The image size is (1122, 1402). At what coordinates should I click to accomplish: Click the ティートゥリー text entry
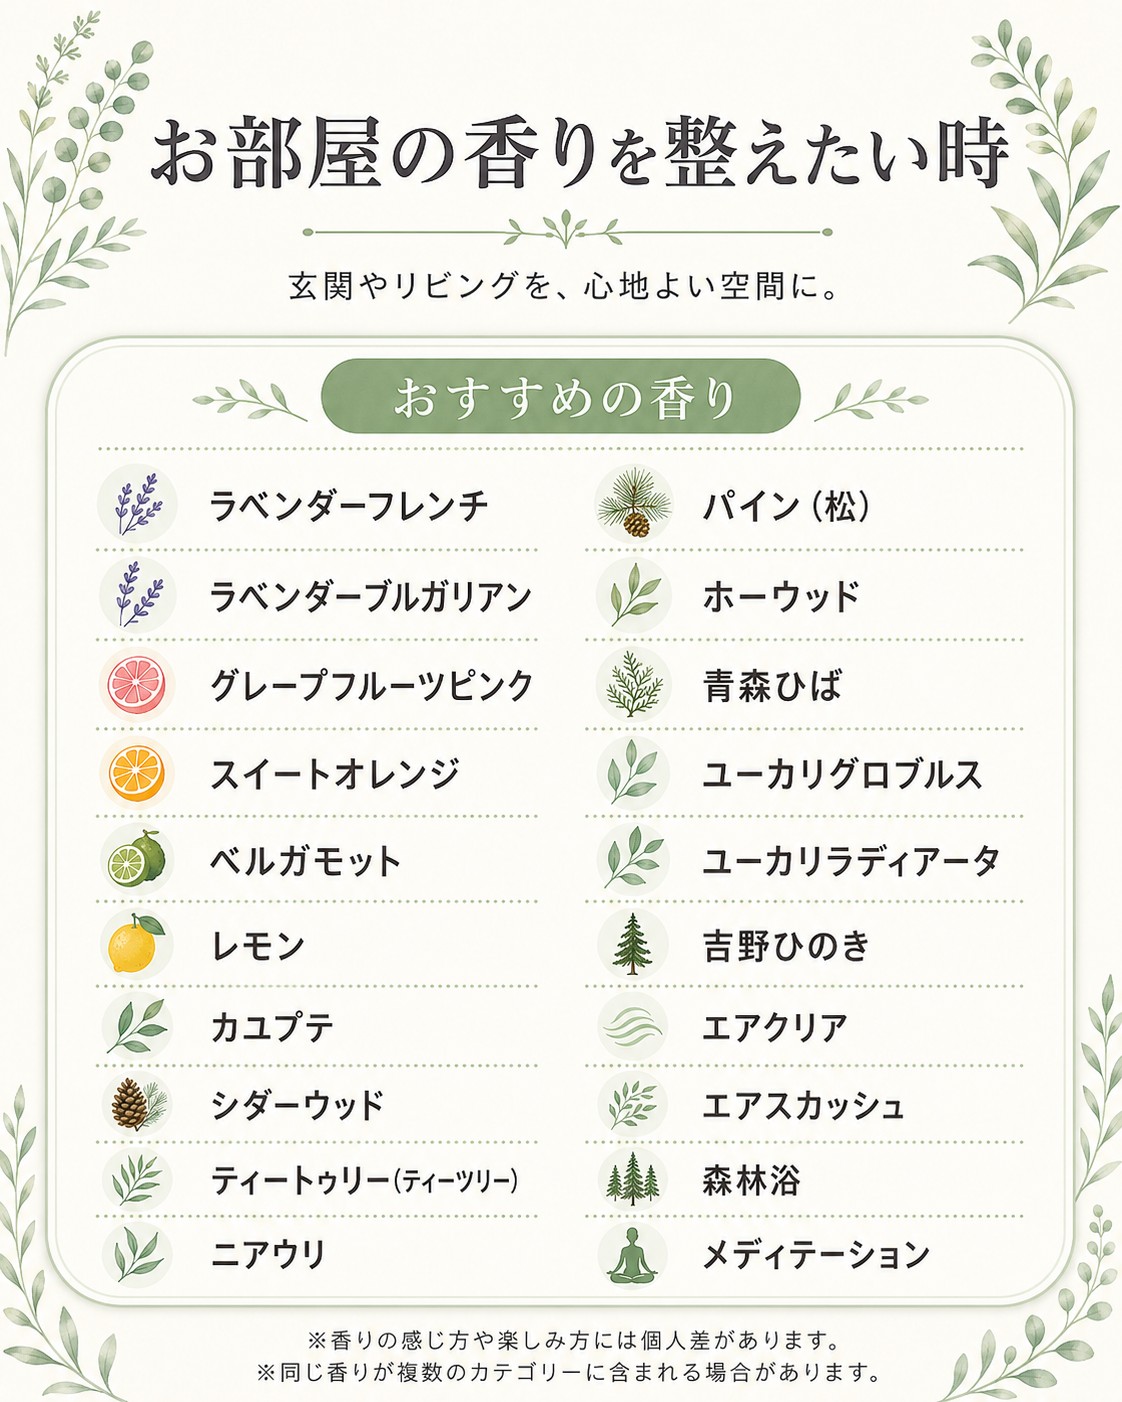click(x=364, y=1181)
